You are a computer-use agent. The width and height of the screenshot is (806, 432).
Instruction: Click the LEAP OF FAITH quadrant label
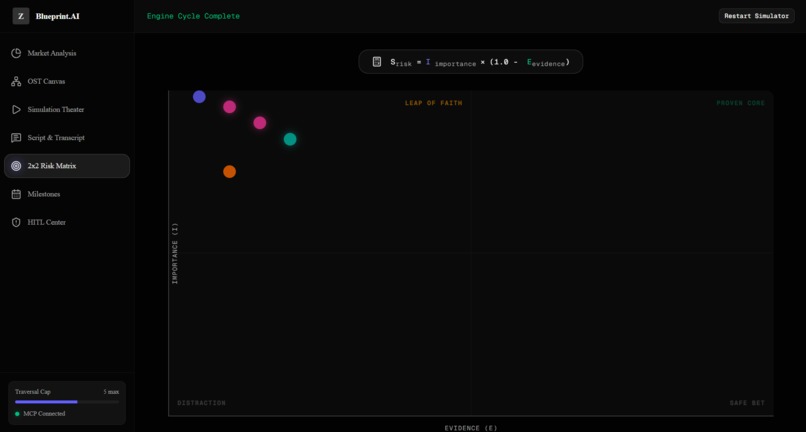point(433,103)
